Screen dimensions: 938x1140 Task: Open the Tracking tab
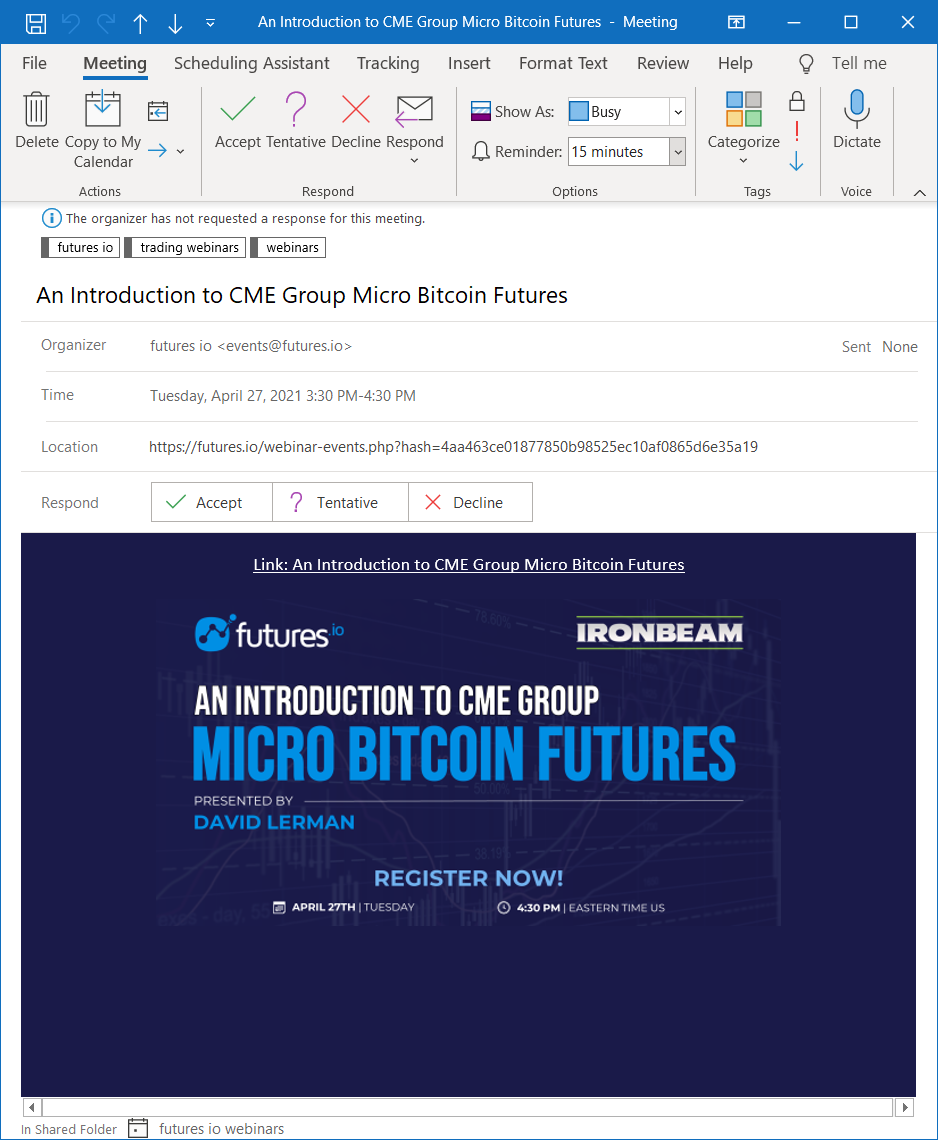tap(388, 63)
